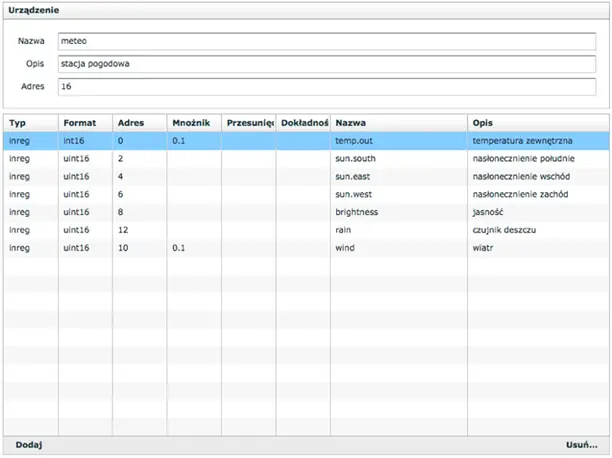Sort by the Format column header
Screen dimensions: 612x458
point(85,123)
